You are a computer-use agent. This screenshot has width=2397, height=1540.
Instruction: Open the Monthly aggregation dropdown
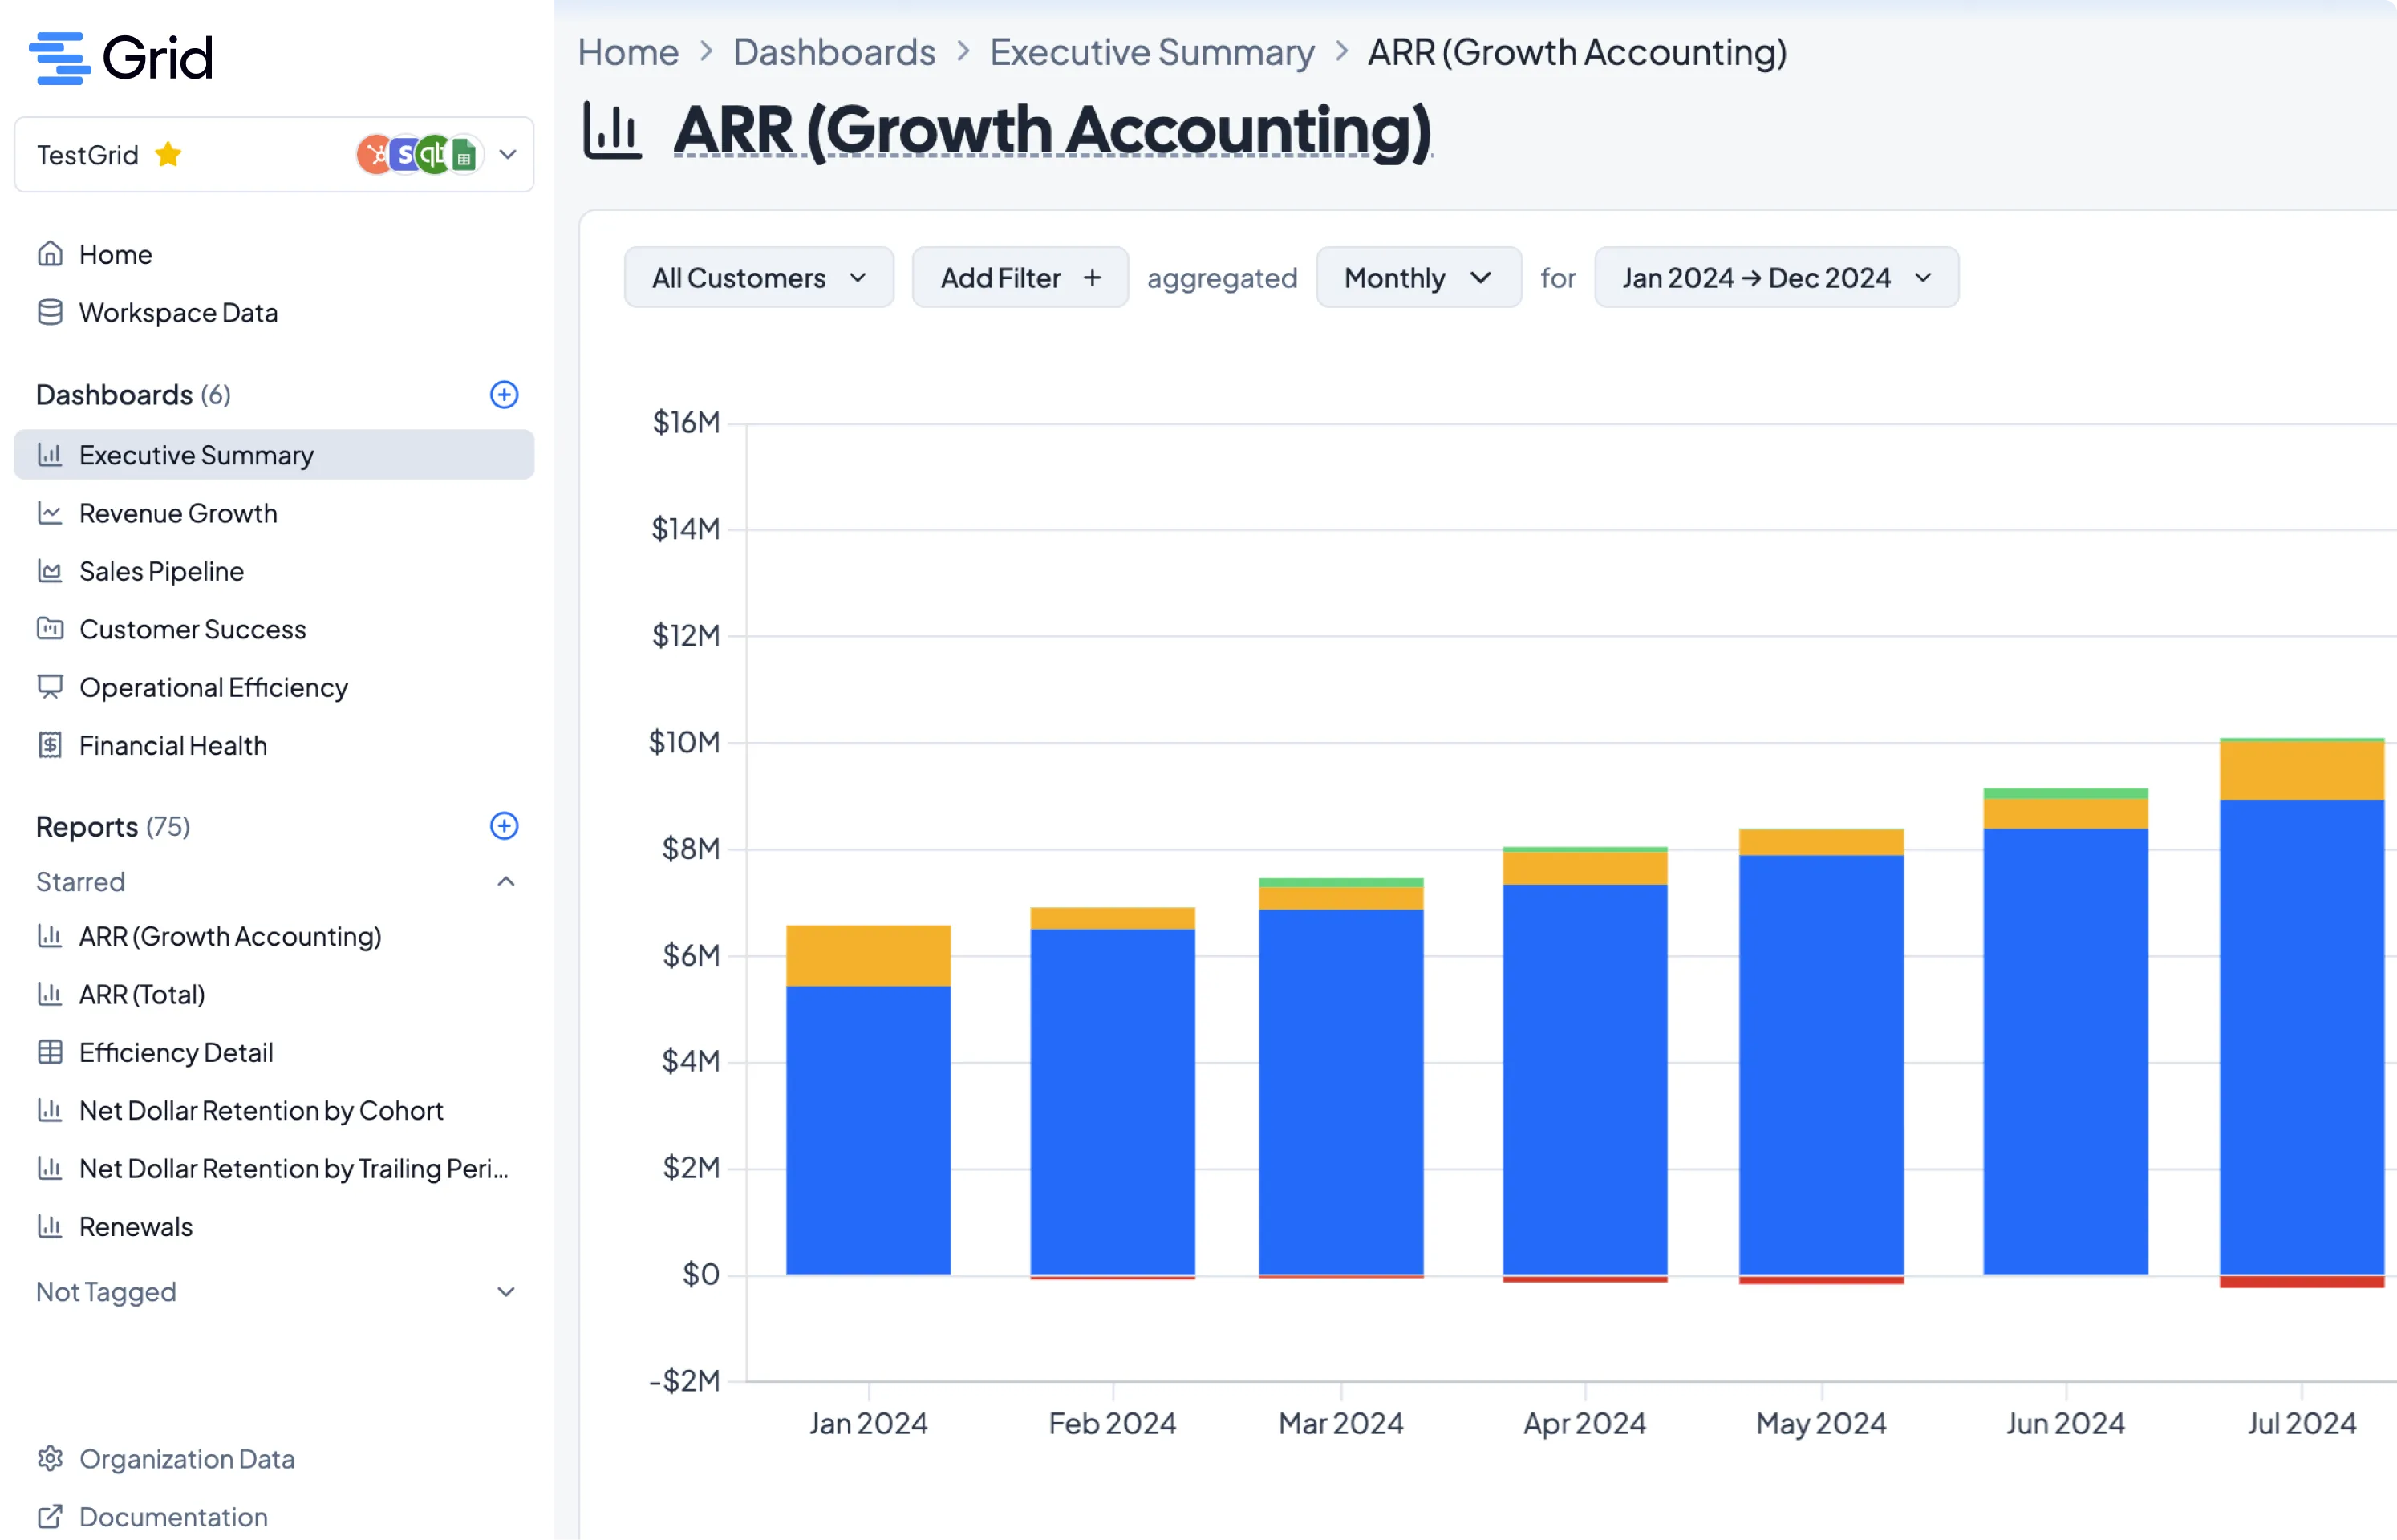(x=1418, y=278)
